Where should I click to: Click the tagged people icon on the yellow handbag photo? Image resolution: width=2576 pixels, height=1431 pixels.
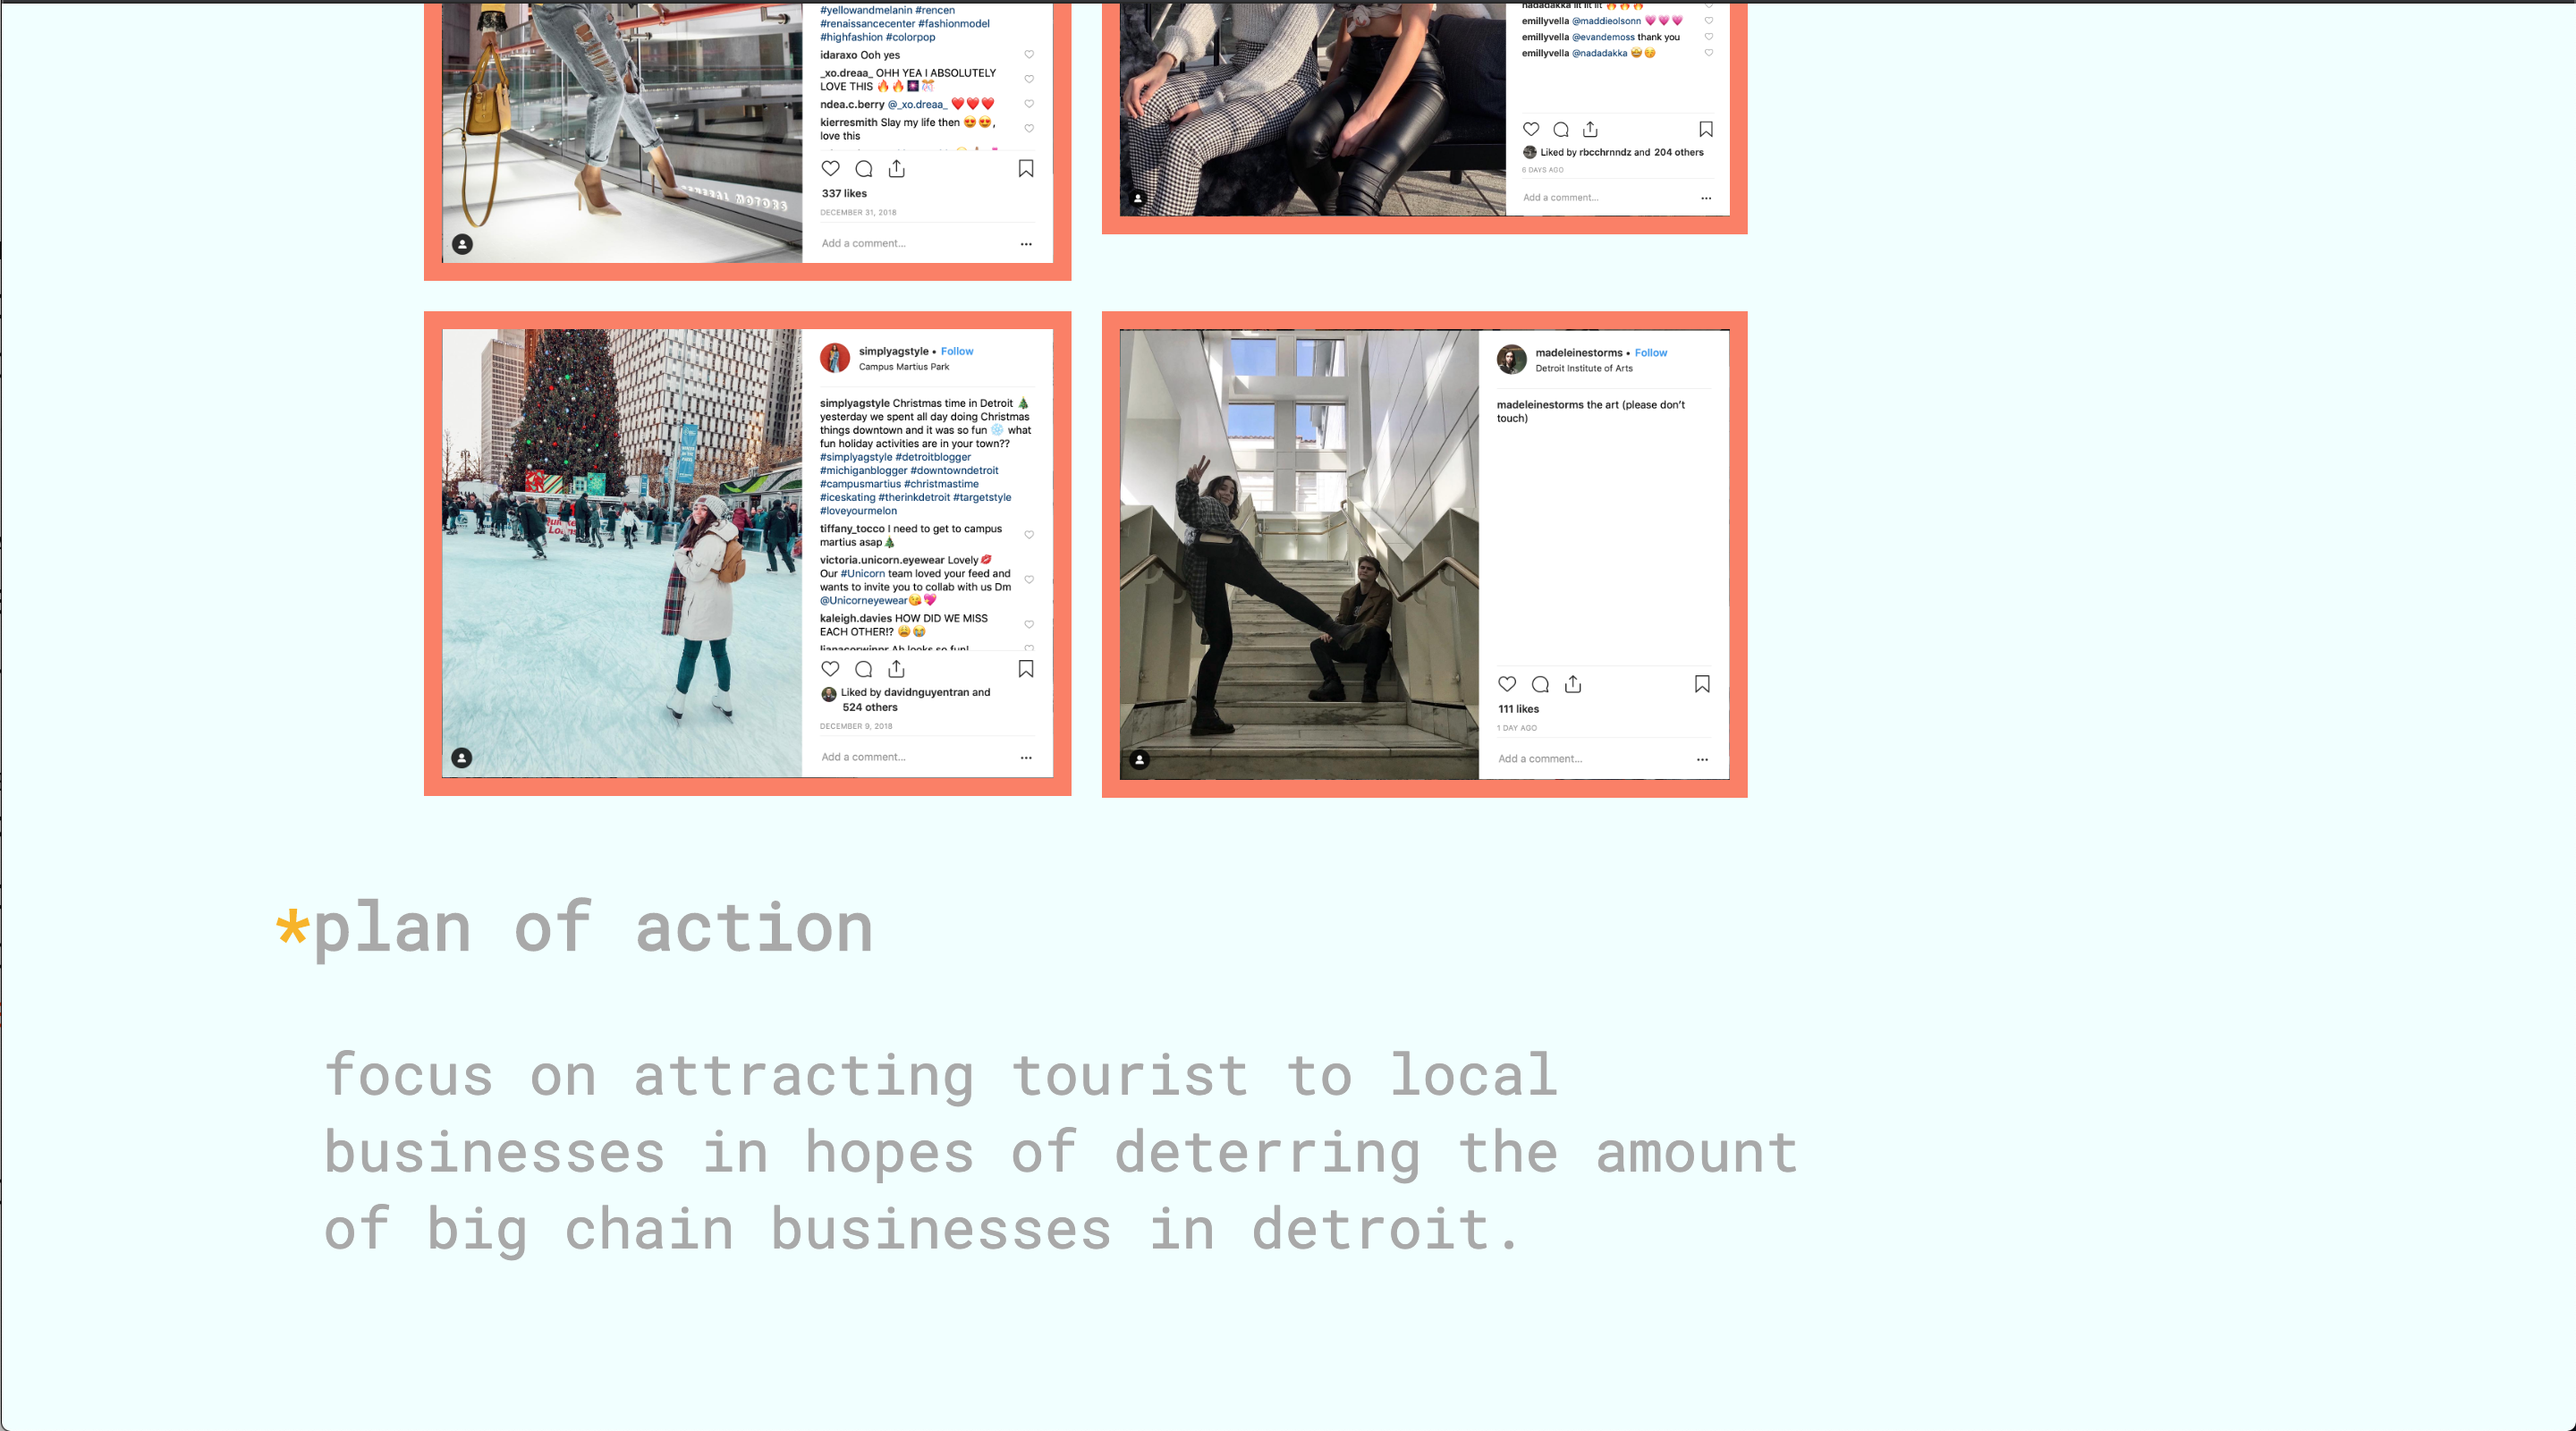tap(462, 244)
